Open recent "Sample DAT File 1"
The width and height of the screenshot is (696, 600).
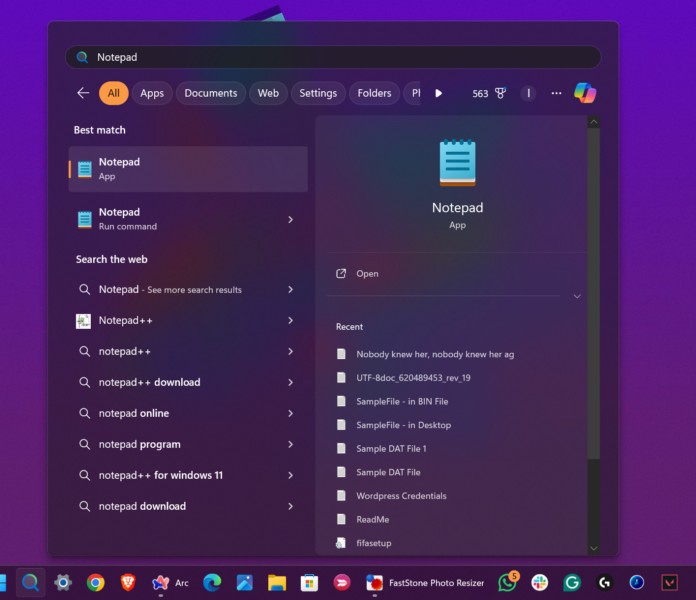391,449
